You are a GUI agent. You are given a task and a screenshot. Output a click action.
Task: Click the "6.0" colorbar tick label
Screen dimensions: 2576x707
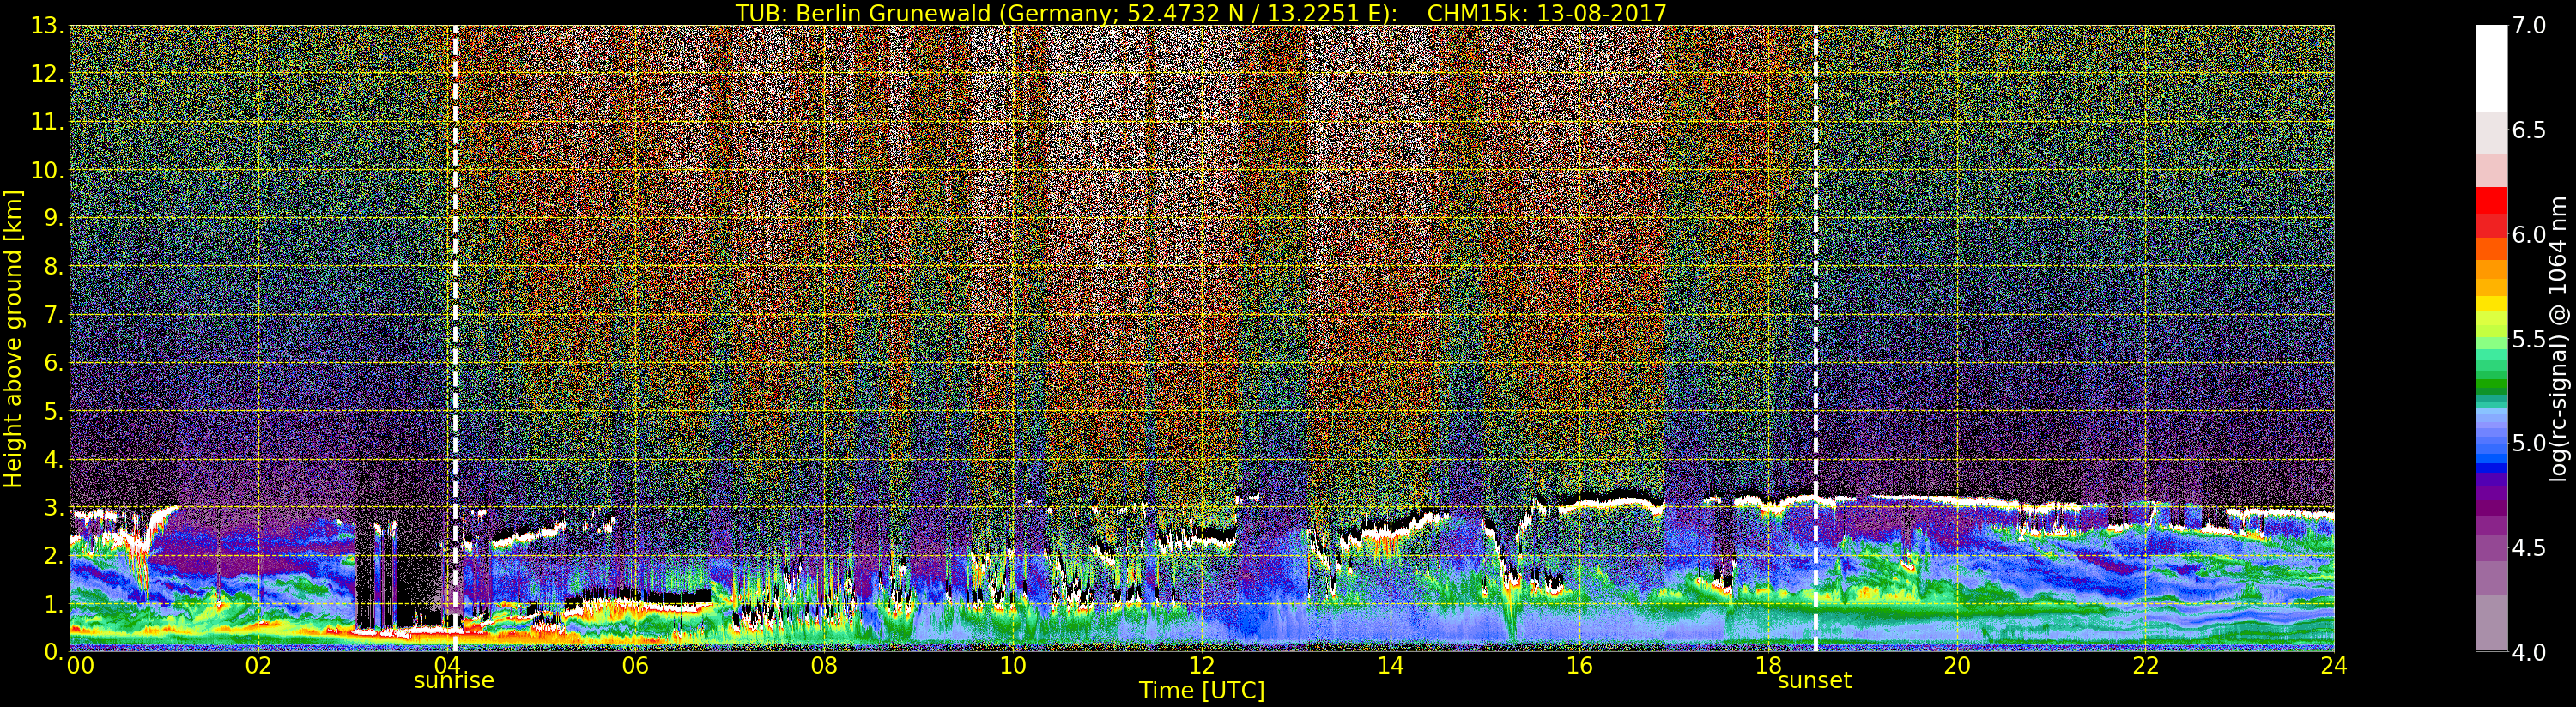coord(2530,235)
